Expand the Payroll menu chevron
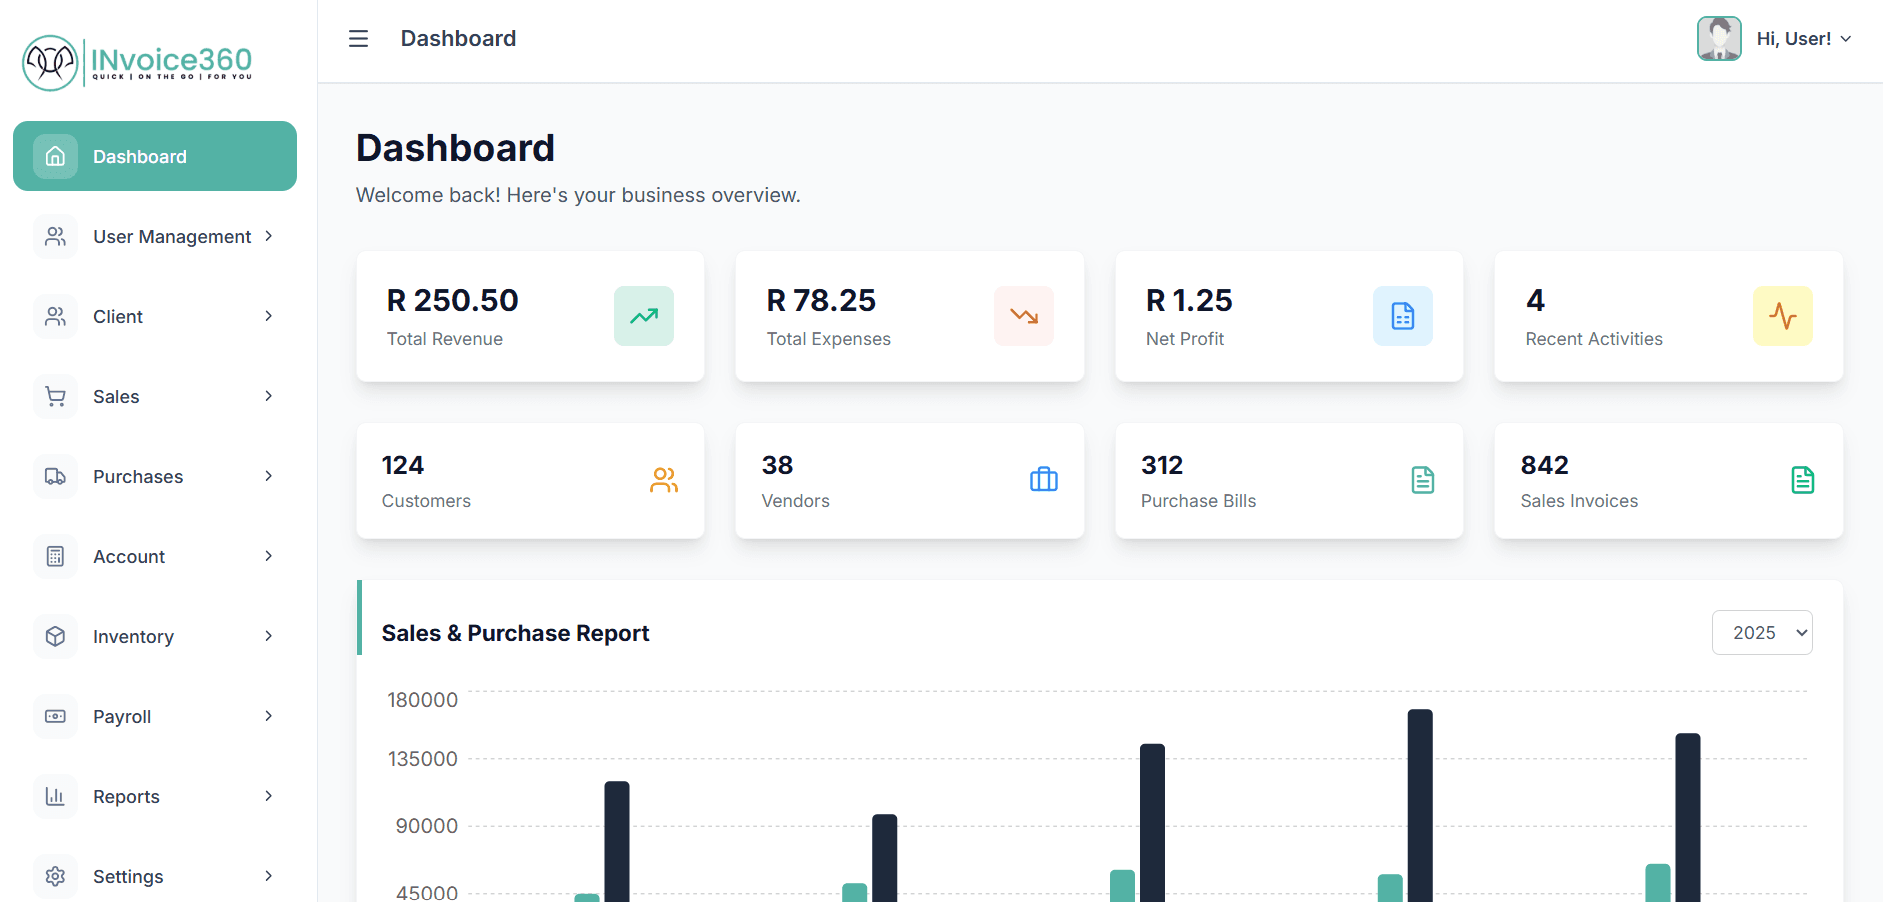The height and width of the screenshot is (902, 1883). click(x=268, y=716)
